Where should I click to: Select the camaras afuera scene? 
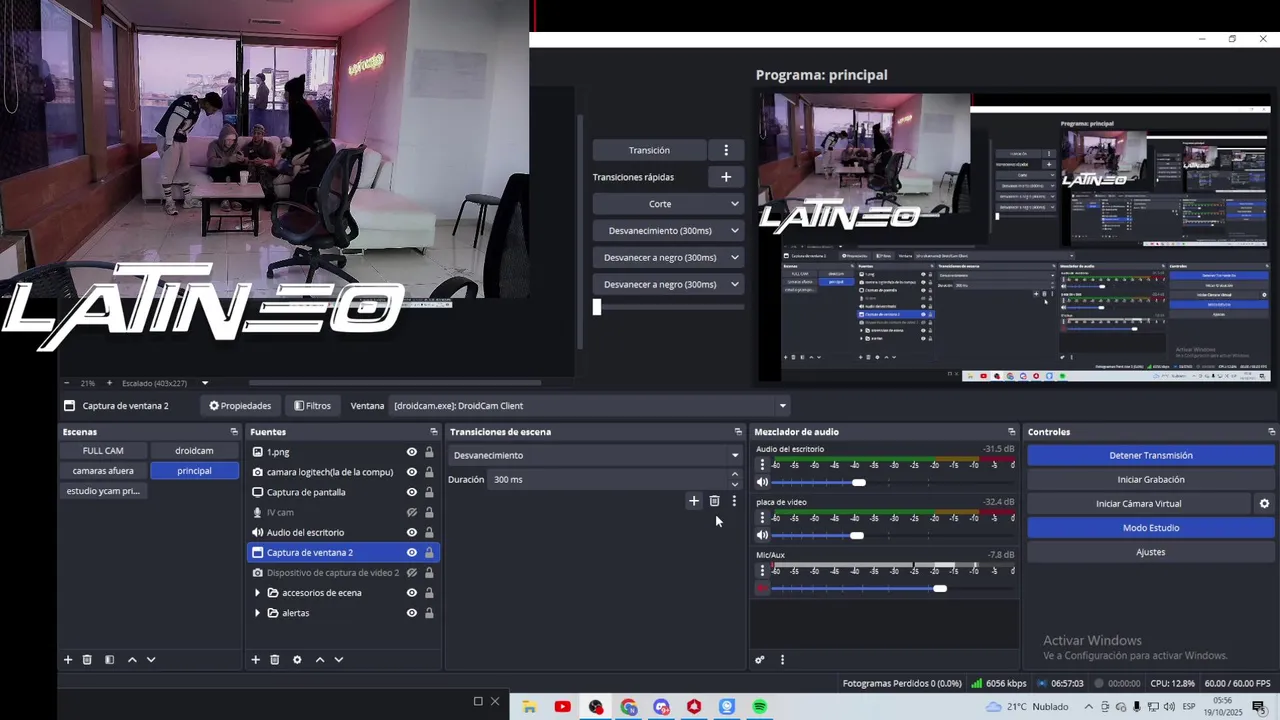[x=103, y=471]
